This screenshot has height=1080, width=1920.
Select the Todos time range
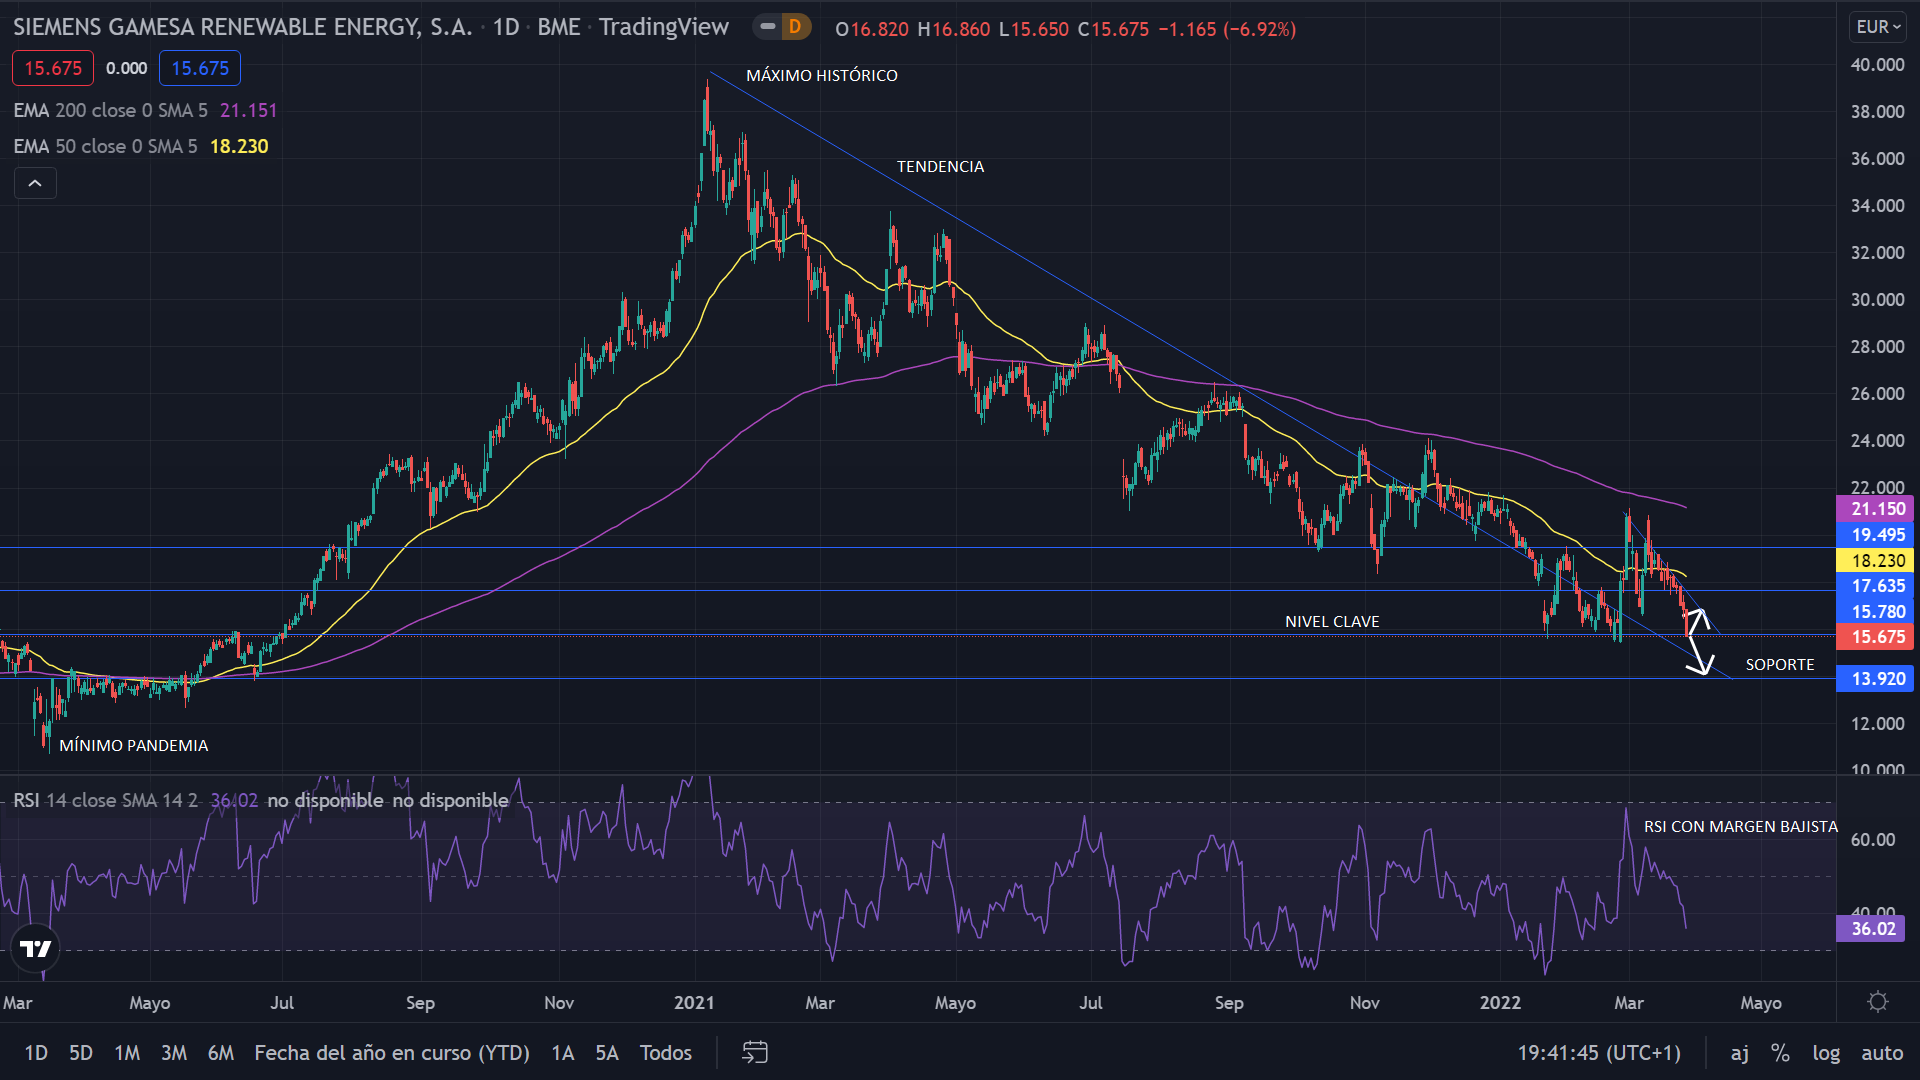click(x=666, y=1052)
